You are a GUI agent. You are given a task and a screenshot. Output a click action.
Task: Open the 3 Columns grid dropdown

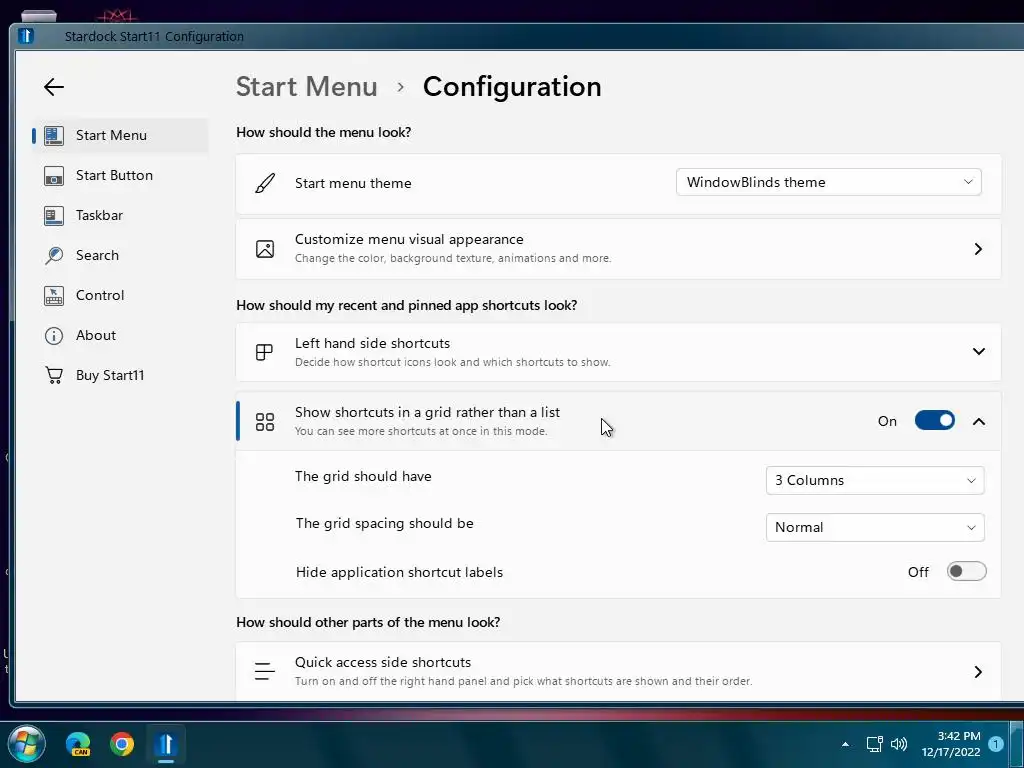pos(874,481)
